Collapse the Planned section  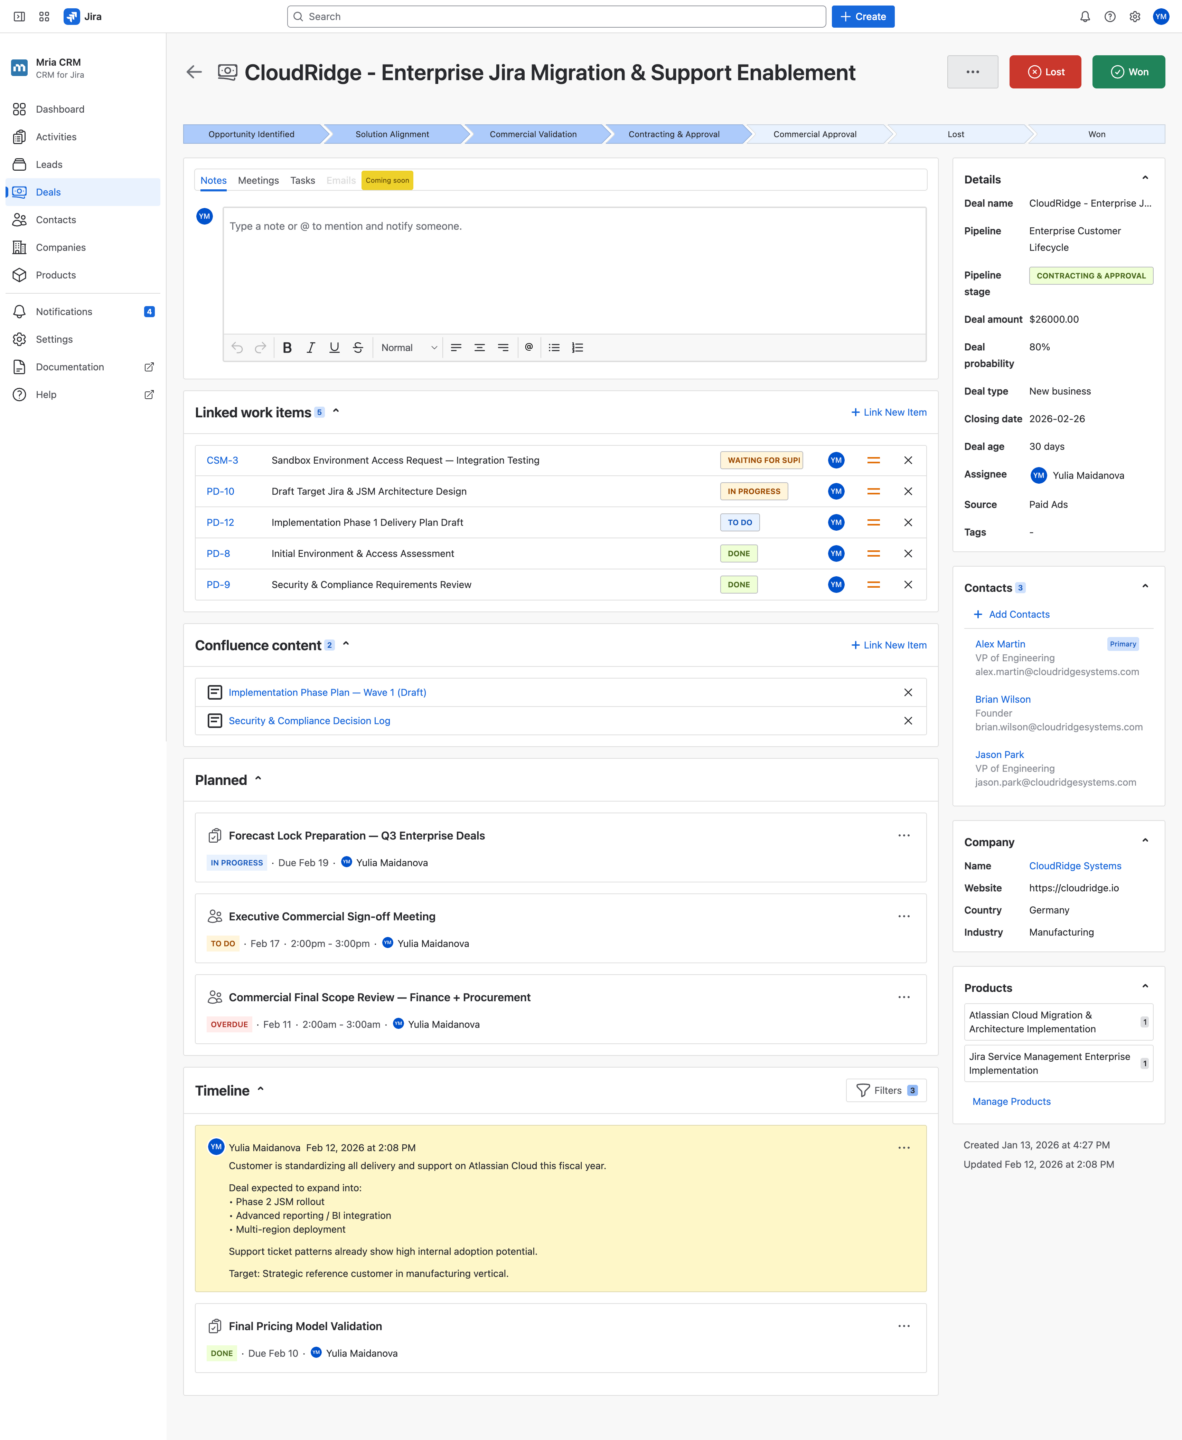258,779
